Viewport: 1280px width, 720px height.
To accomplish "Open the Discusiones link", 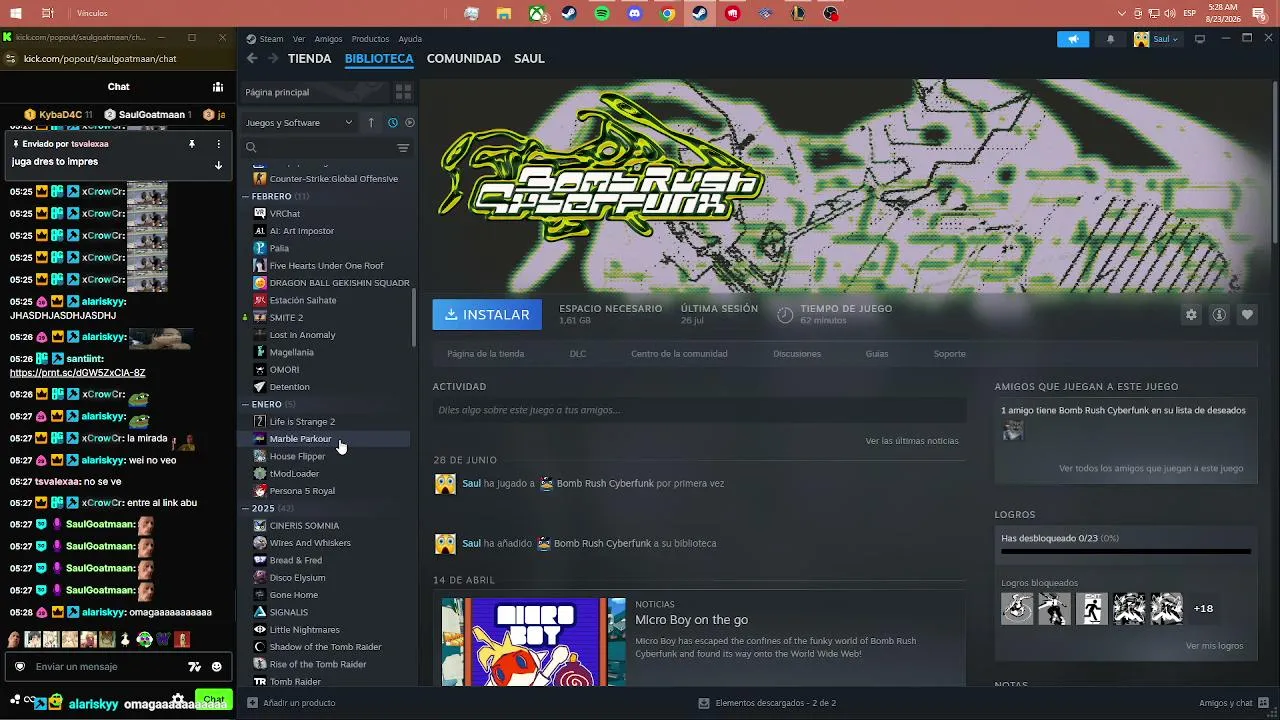I will [x=797, y=354].
